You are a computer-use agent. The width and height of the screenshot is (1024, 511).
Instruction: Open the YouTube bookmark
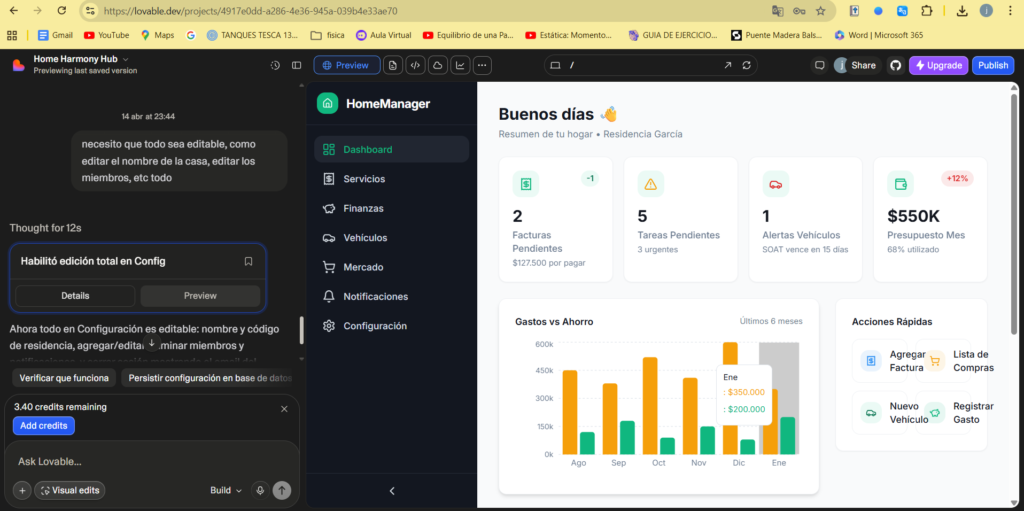point(106,35)
